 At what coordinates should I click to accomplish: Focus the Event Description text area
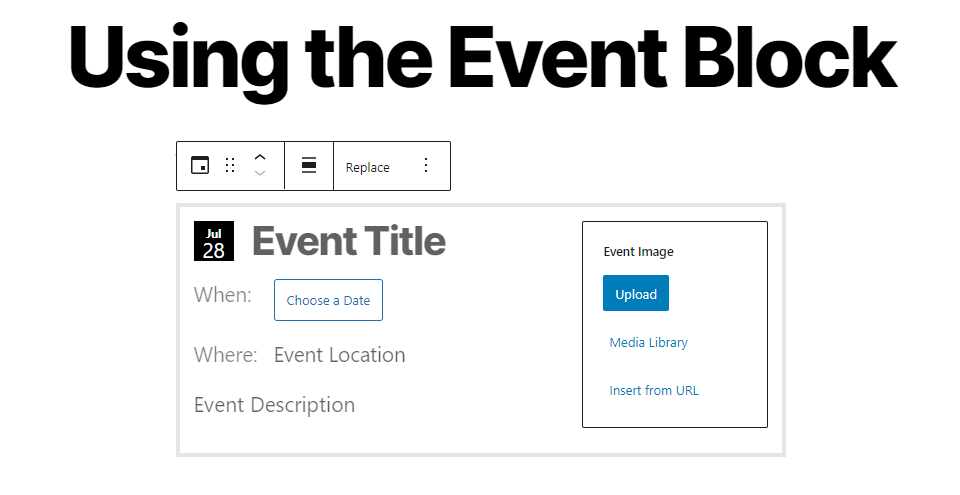274,405
